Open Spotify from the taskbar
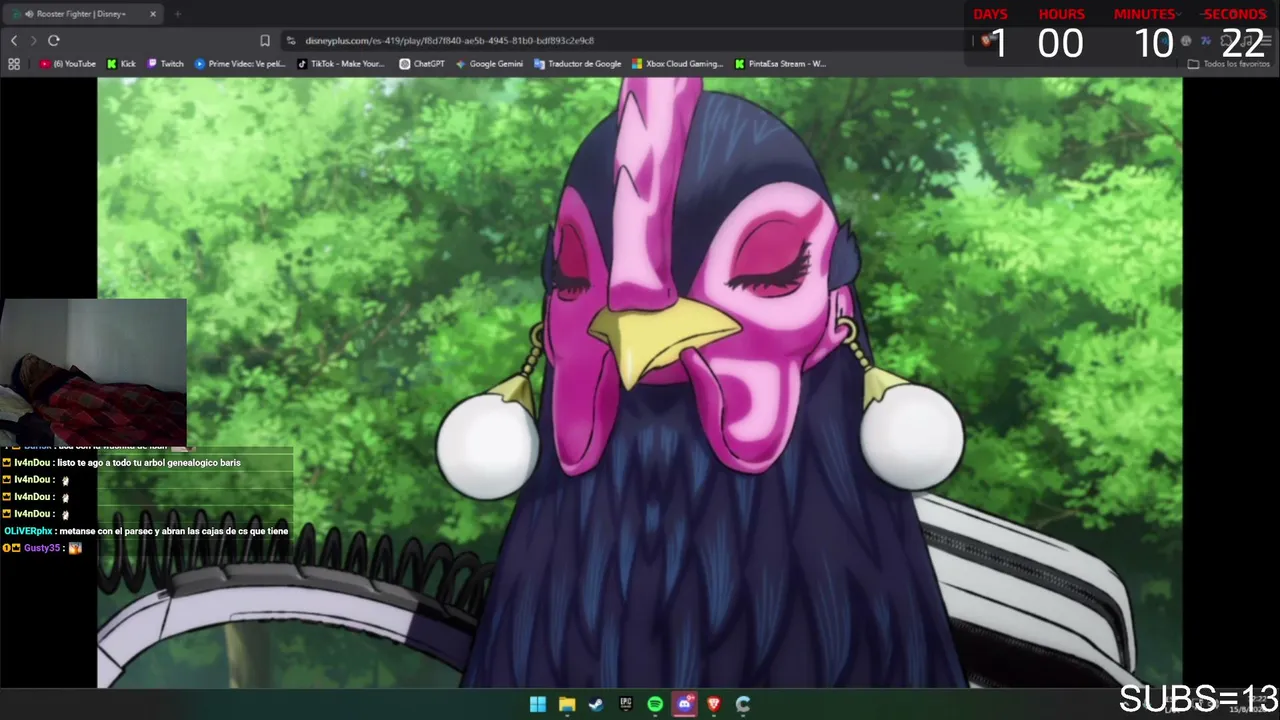This screenshot has height=720, width=1280. tap(655, 704)
